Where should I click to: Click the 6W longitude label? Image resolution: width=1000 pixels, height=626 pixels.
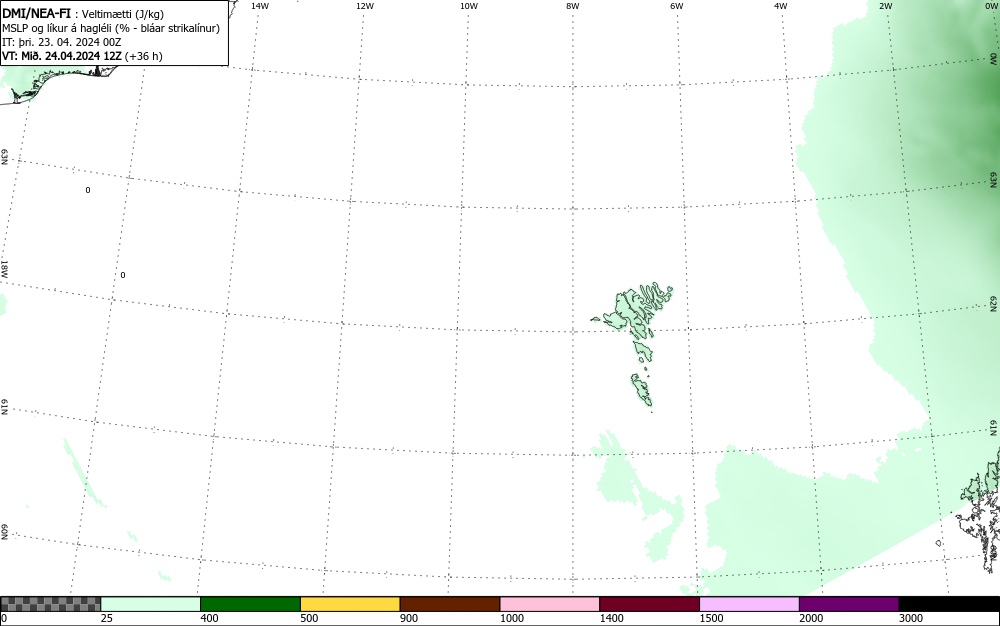[x=677, y=6]
